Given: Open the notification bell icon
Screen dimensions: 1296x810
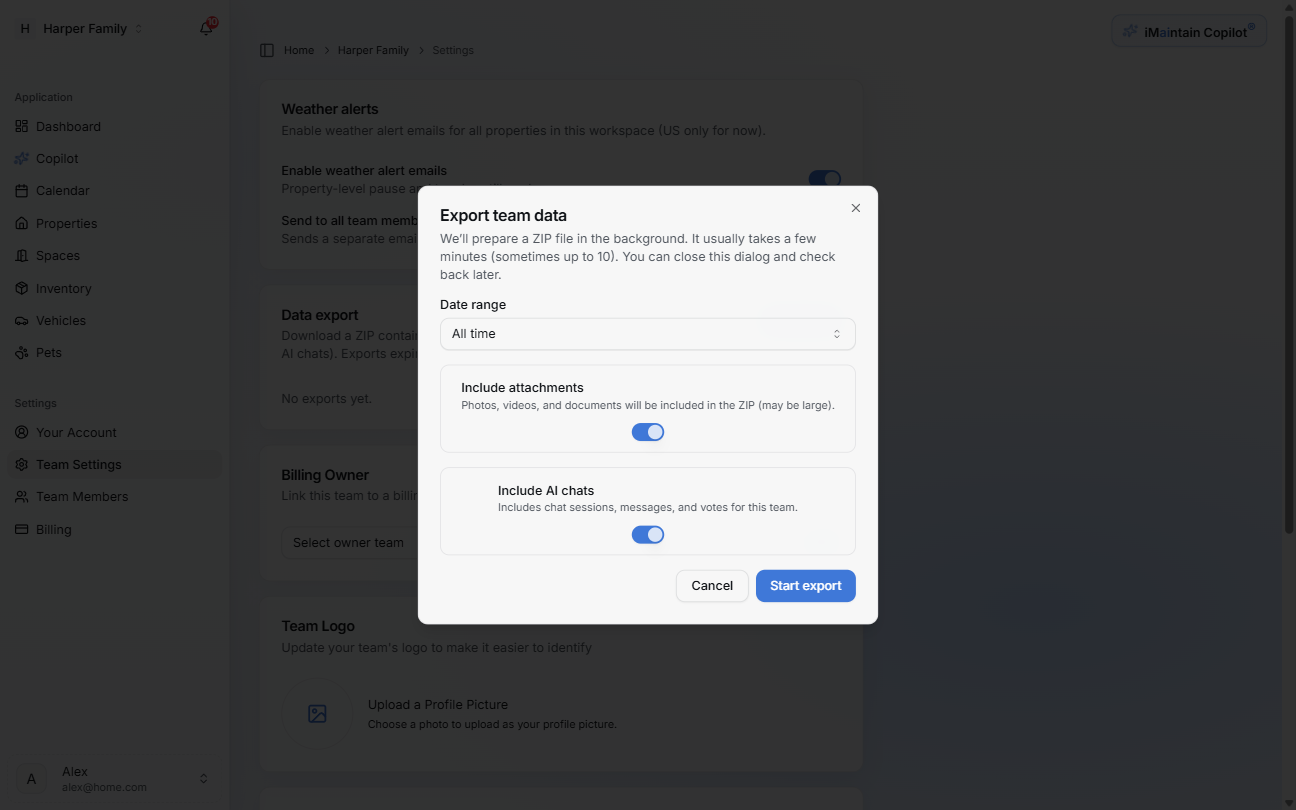Looking at the screenshot, I should coord(205,28).
